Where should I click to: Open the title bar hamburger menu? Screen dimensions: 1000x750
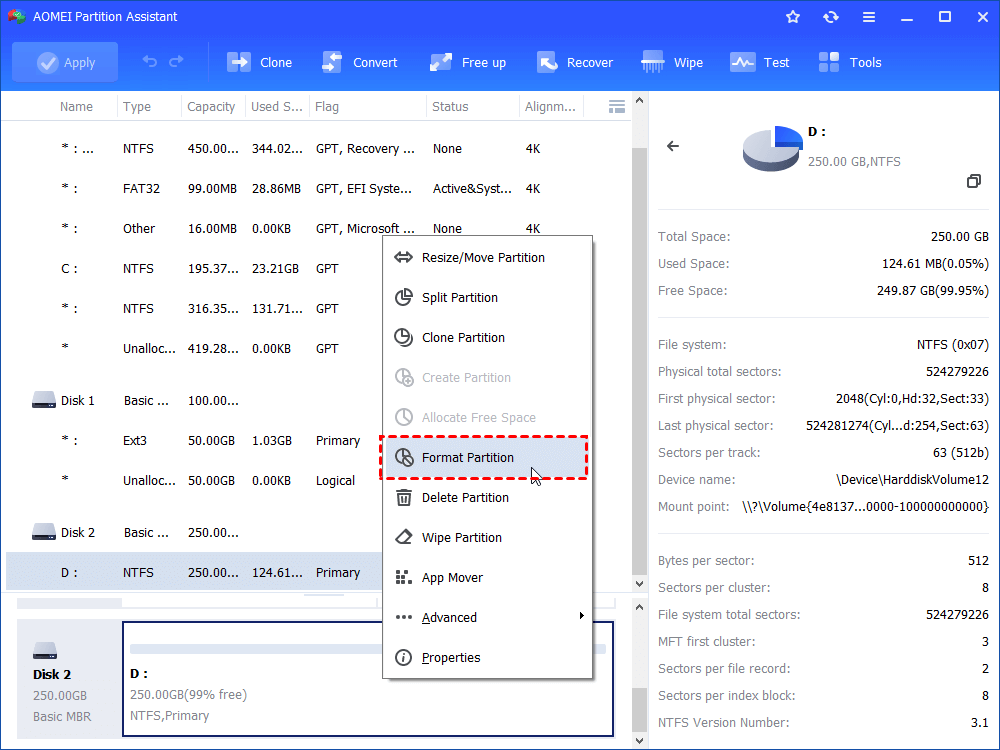click(869, 17)
